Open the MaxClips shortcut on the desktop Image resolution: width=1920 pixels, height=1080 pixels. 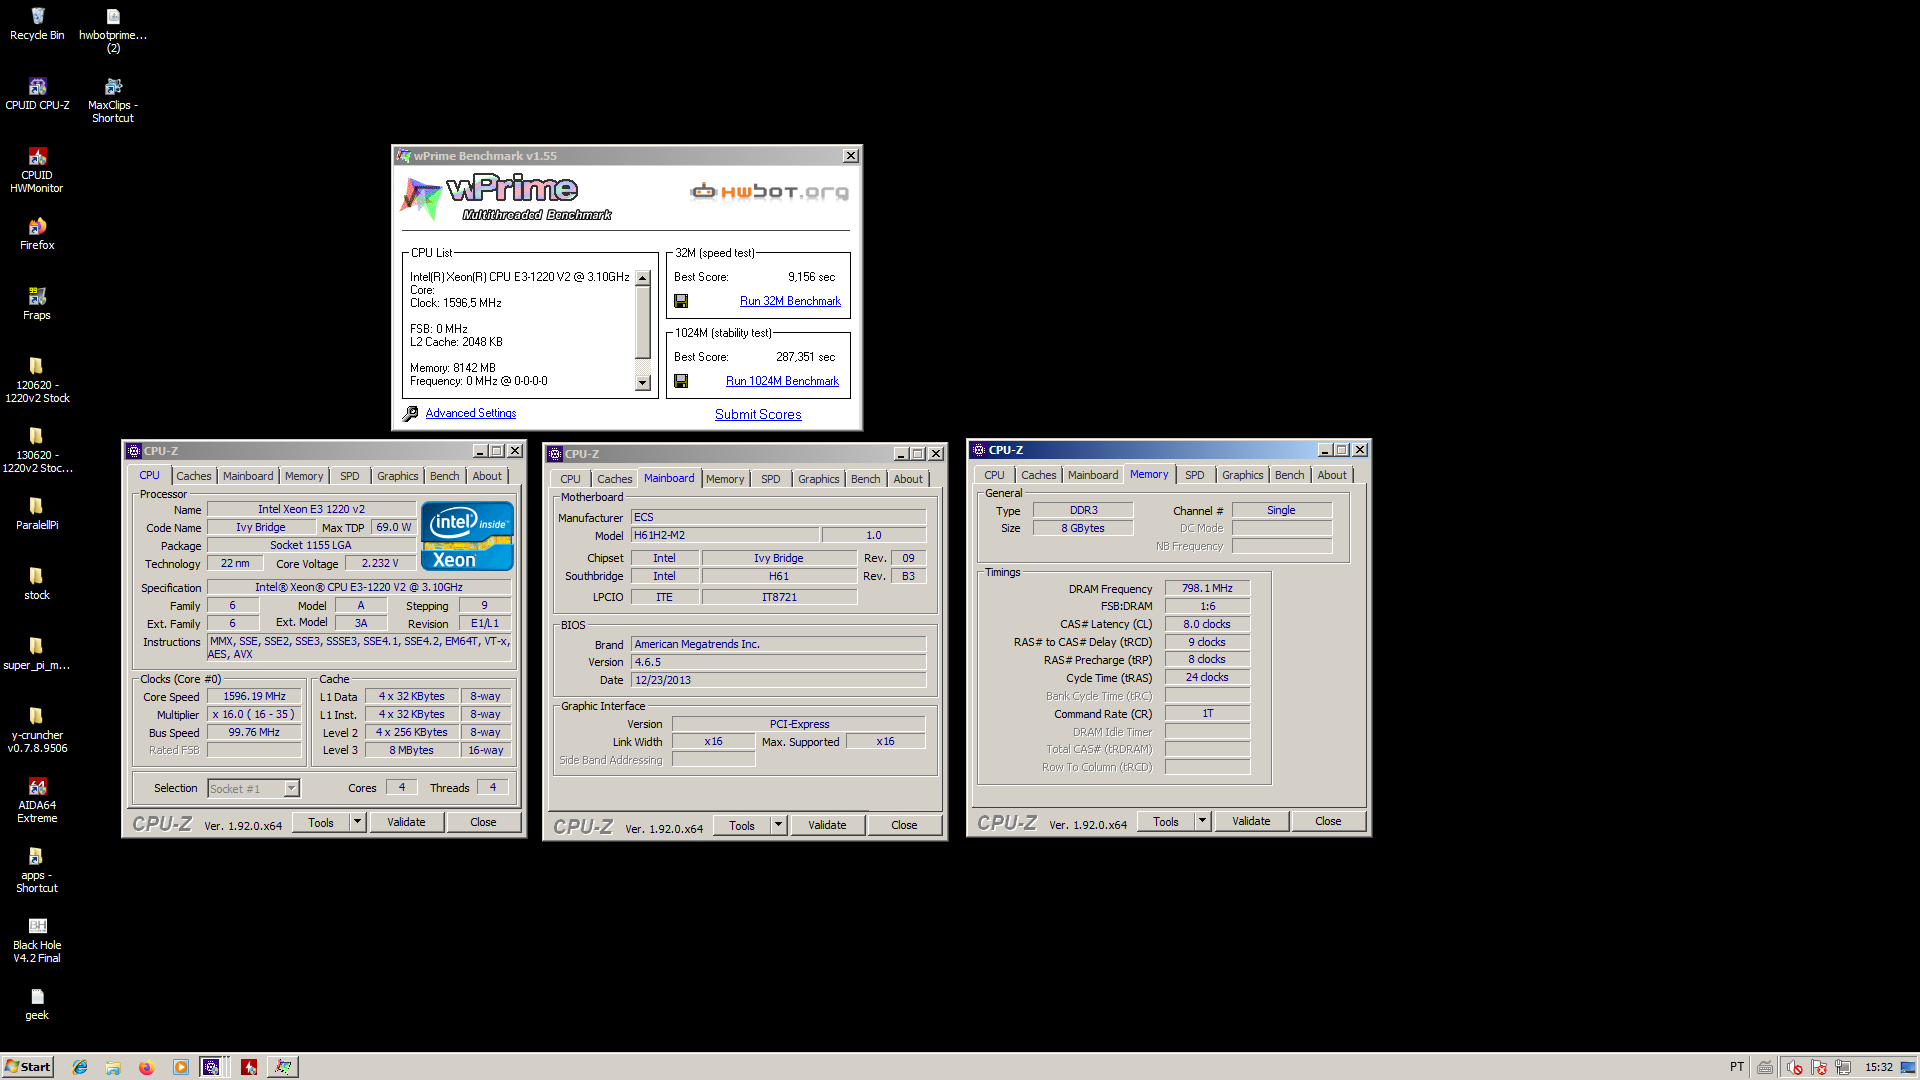click(113, 100)
